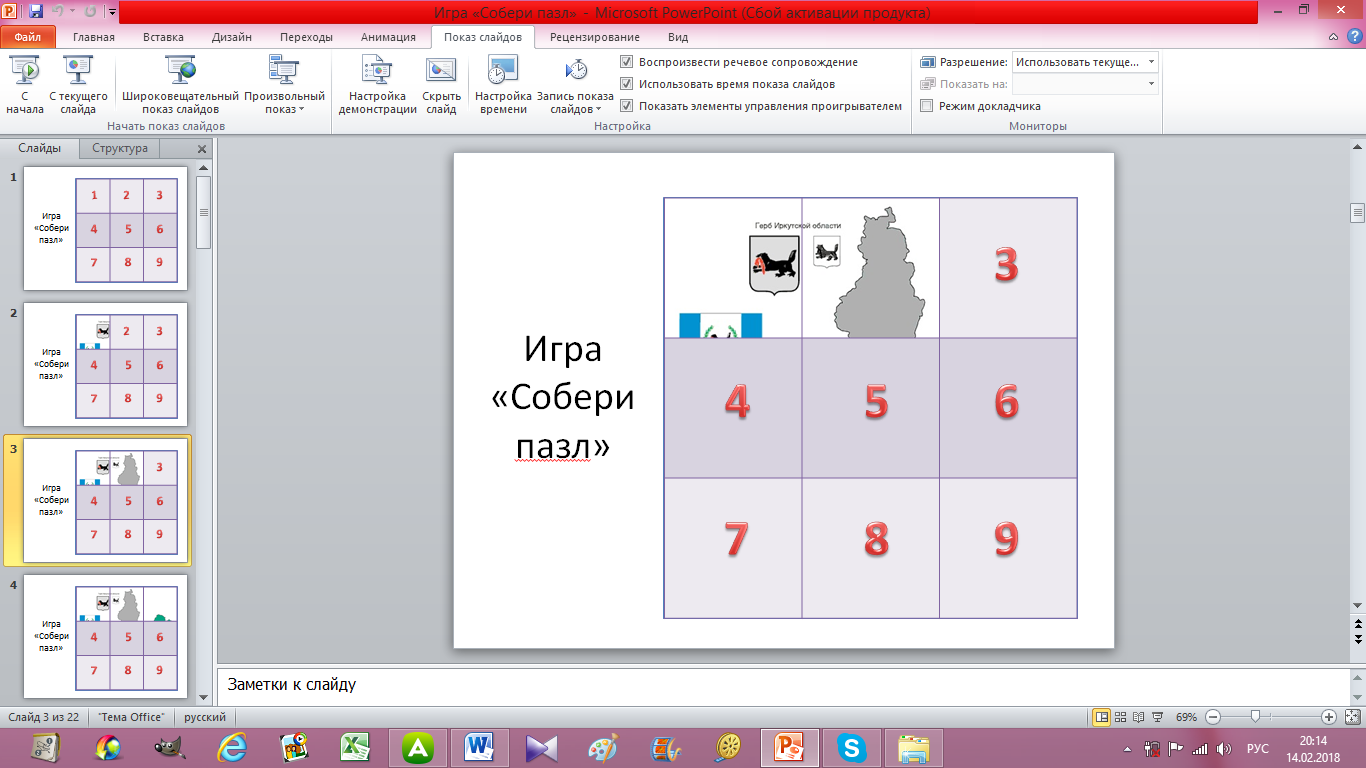Open Произвольный показ dropdown

click(285, 86)
